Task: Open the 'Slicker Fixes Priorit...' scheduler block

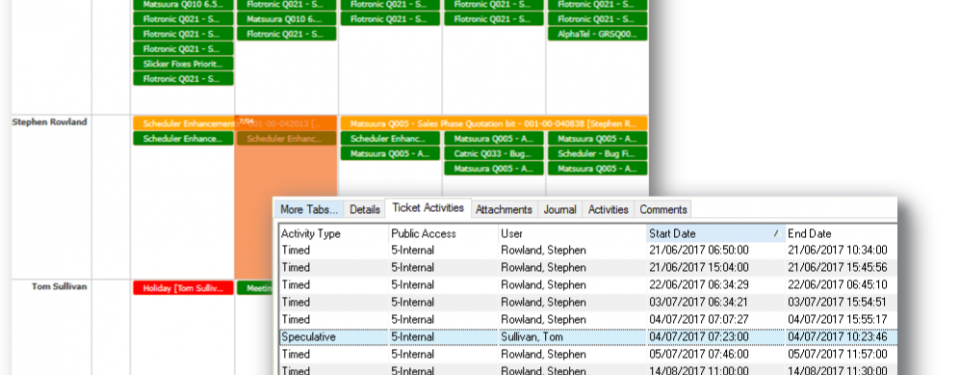Action: coord(183,64)
